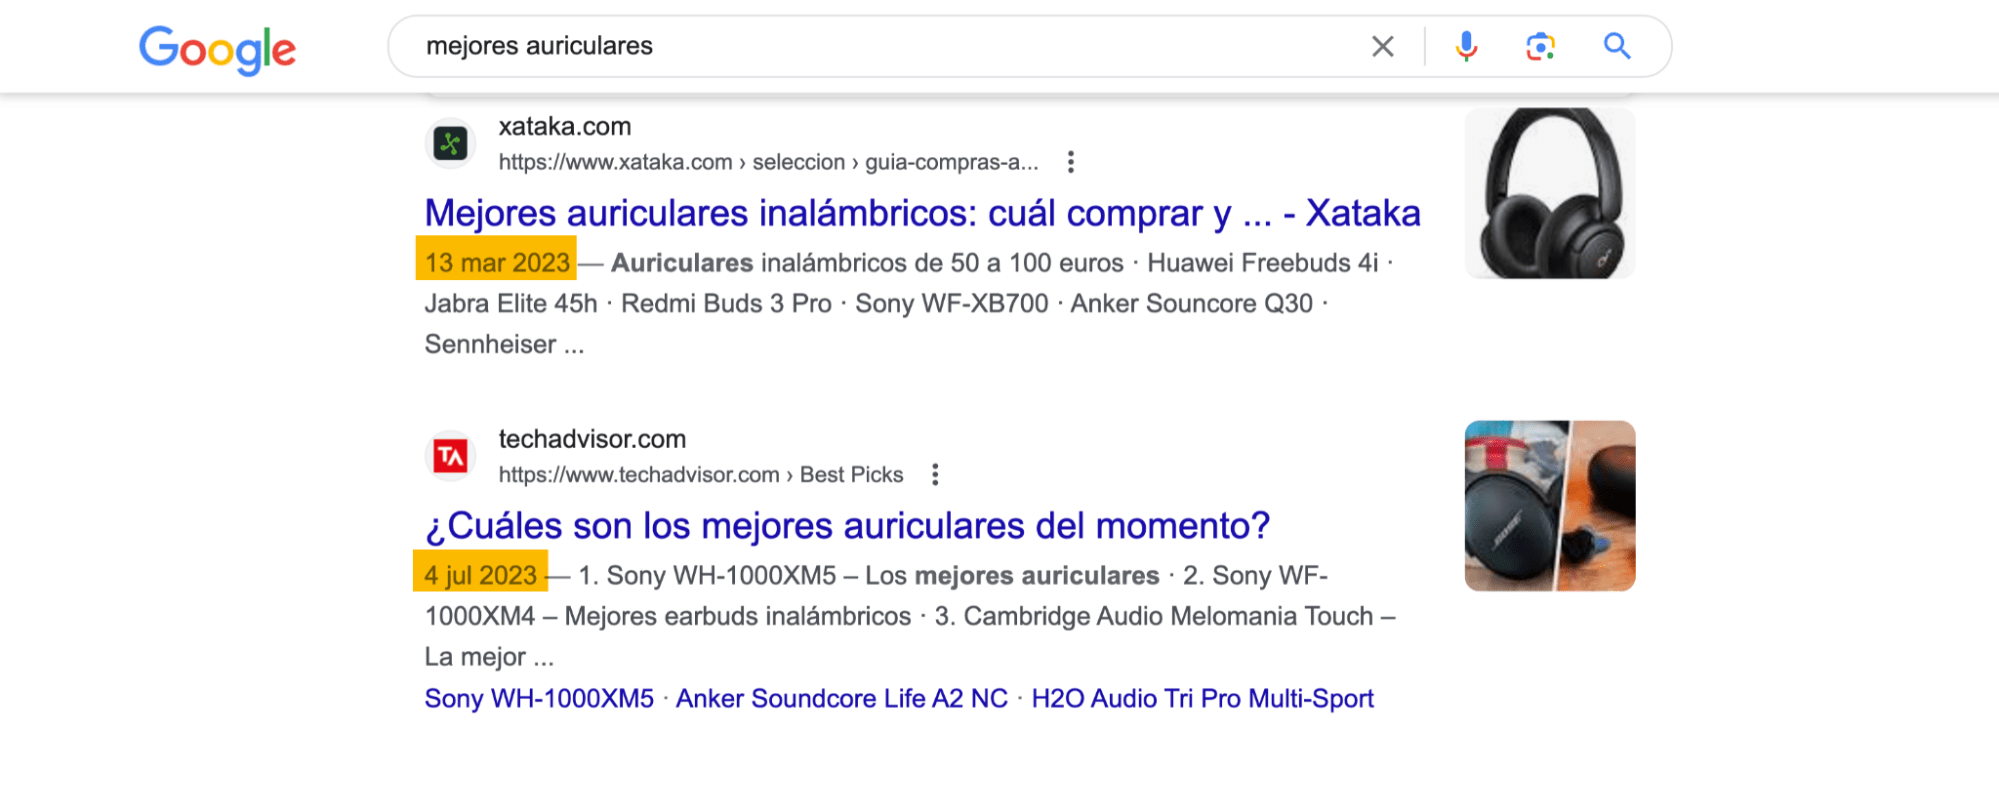Open the three-dot menu on the Tech Advisor result

(x=936, y=474)
